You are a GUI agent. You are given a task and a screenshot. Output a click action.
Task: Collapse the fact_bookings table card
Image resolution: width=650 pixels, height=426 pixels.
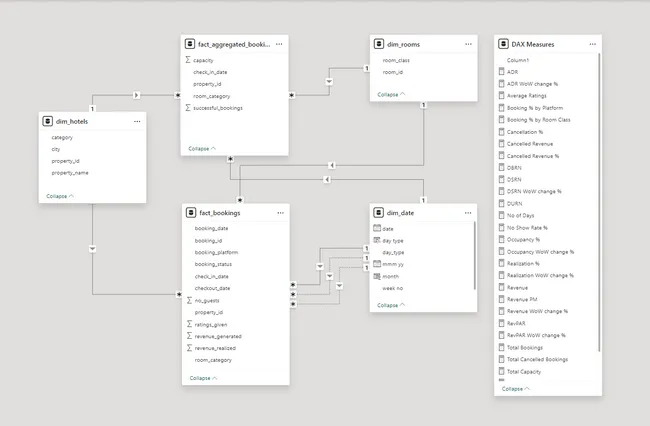[203, 378]
